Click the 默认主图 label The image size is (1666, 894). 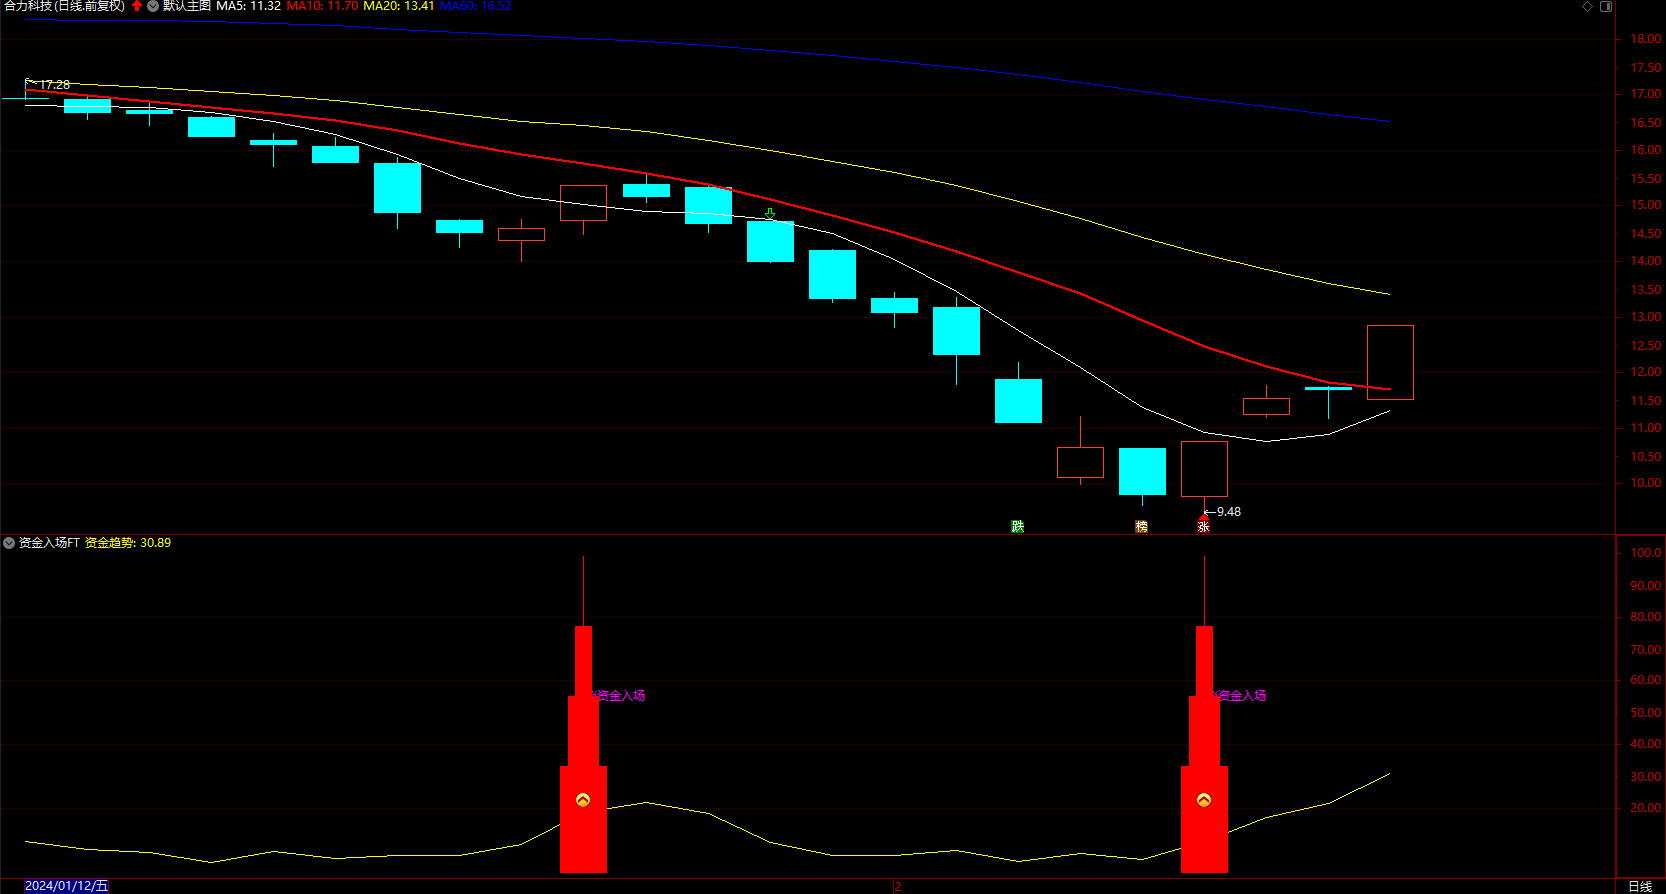click(x=187, y=6)
